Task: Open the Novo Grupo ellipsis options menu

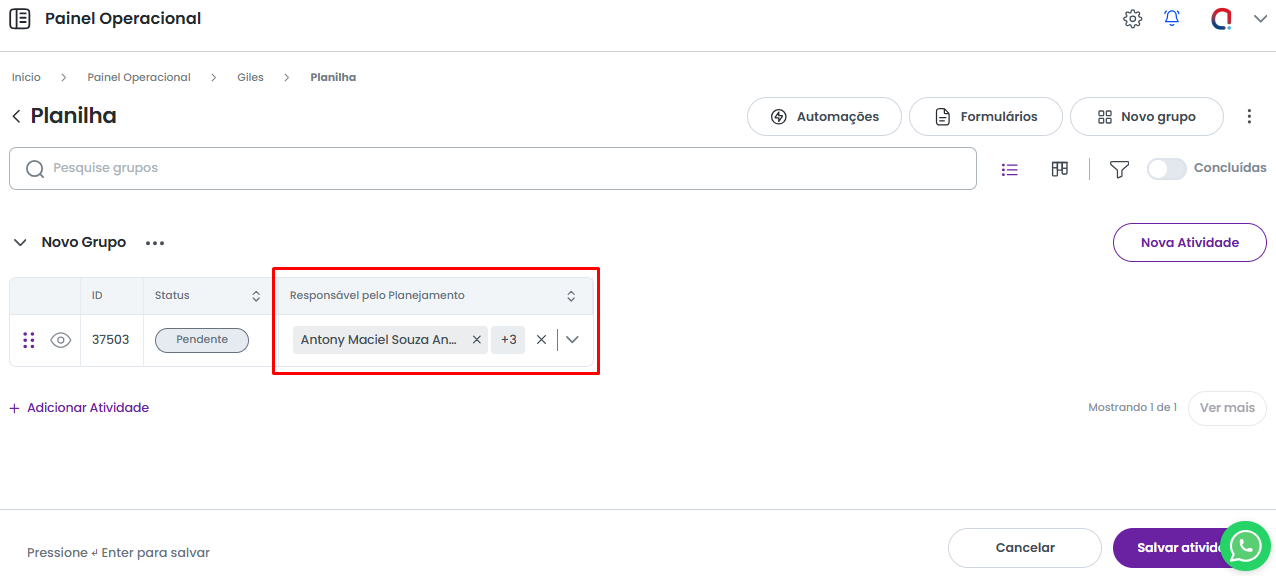Action: (155, 243)
